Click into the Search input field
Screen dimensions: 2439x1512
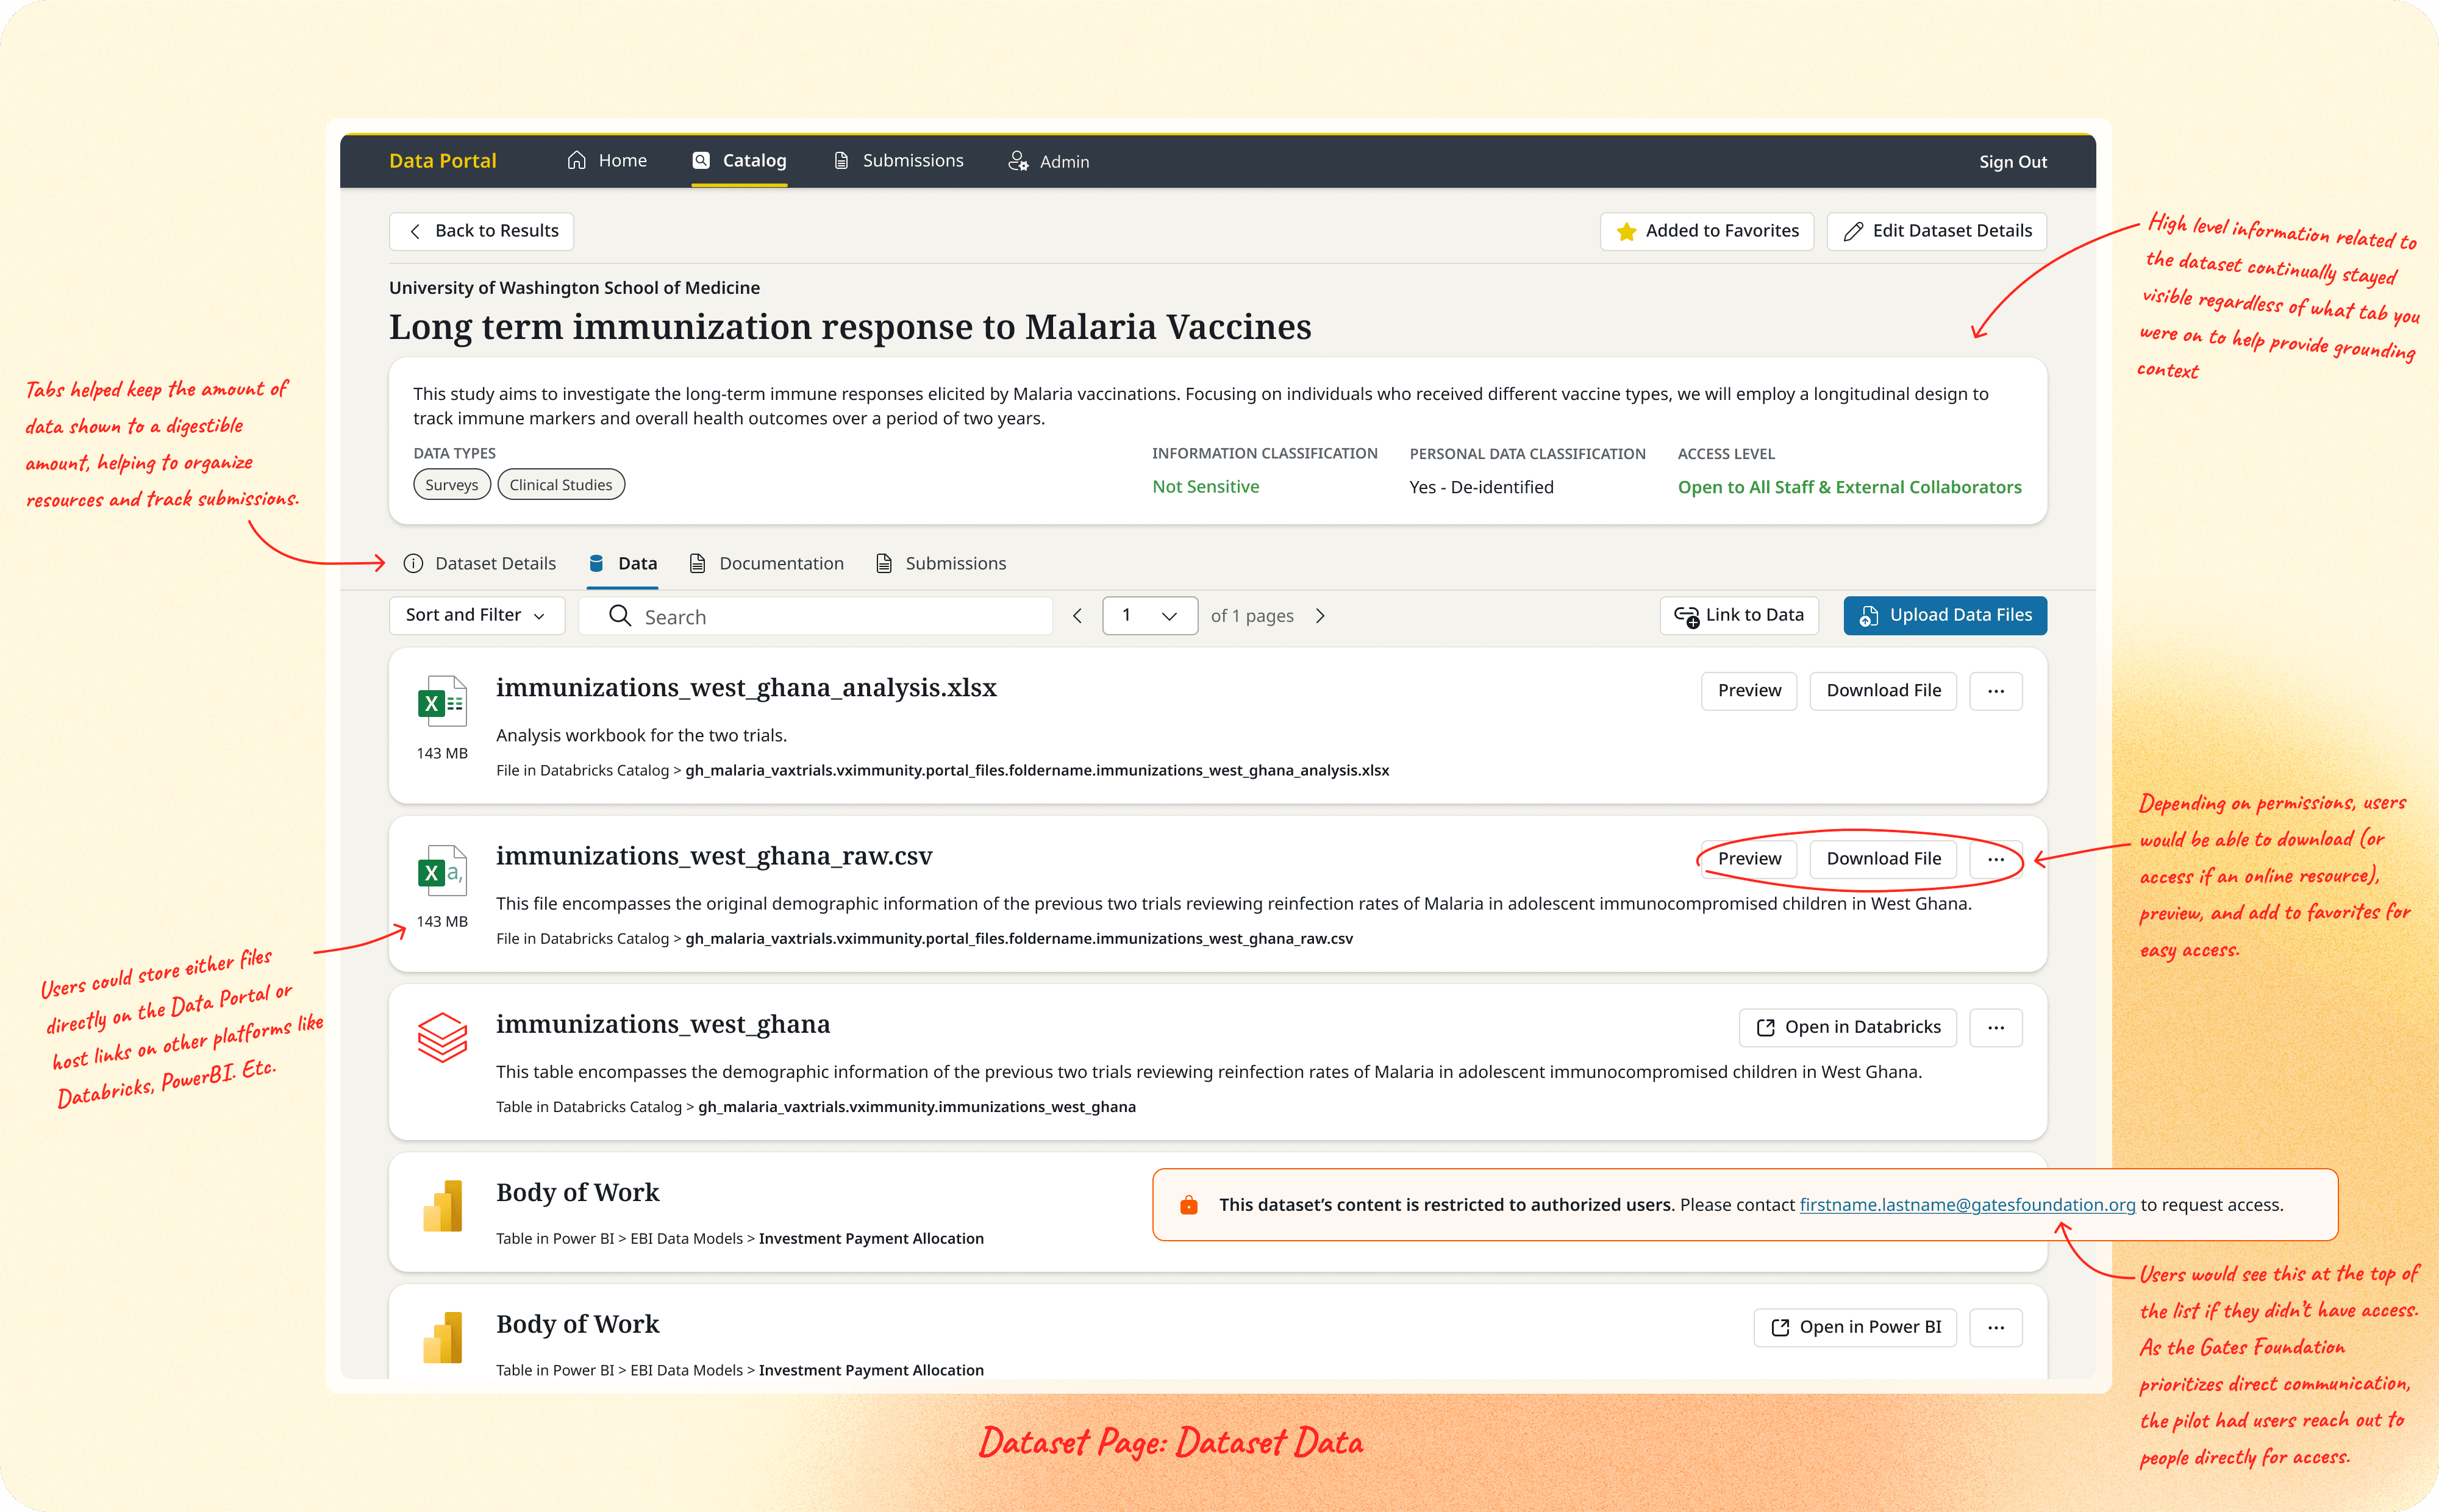(x=840, y=617)
